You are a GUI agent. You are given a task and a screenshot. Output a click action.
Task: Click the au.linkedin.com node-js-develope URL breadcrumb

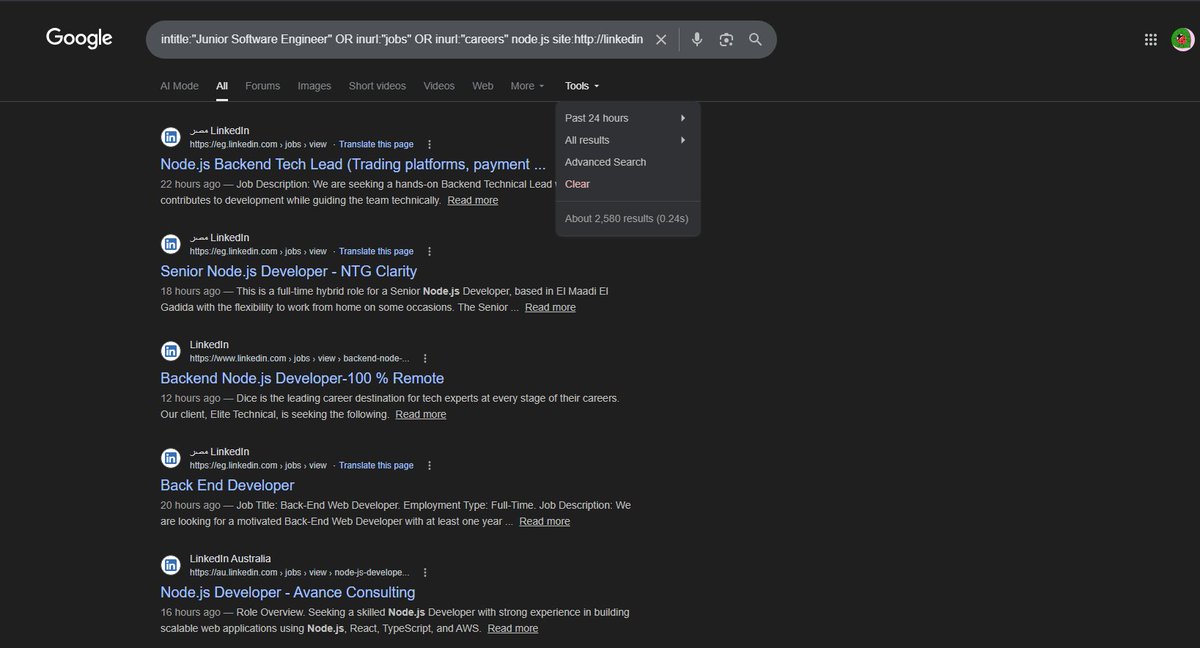pyautogui.click(x=300, y=573)
